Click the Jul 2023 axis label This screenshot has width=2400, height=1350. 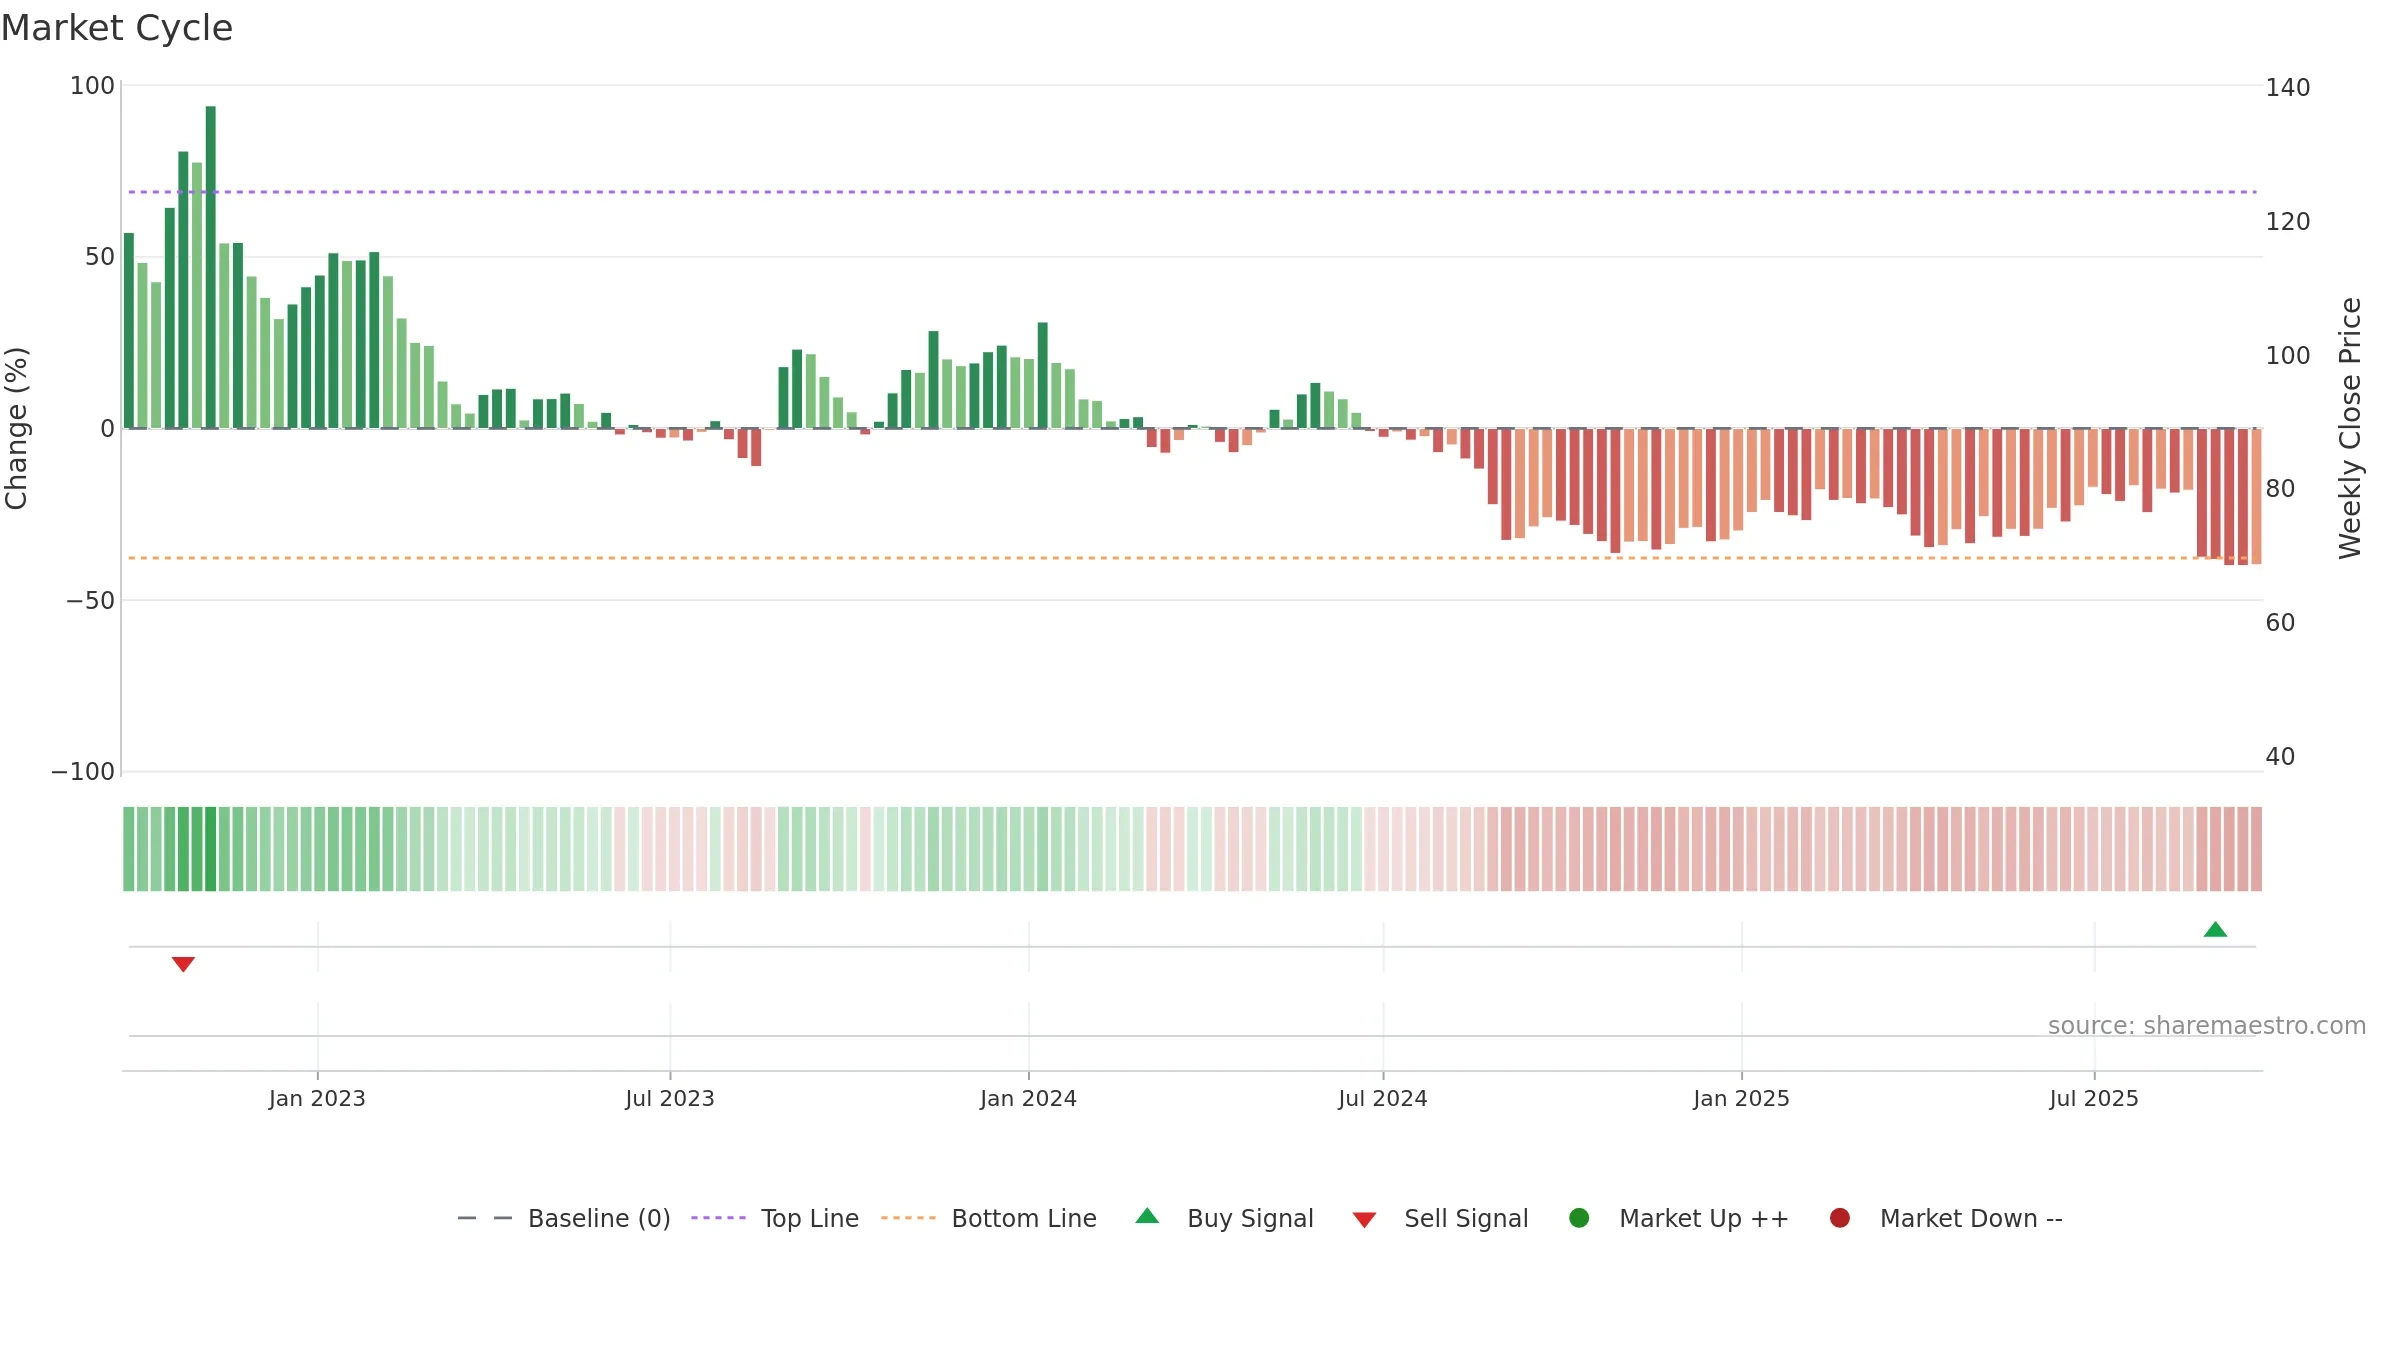pyautogui.click(x=670, y=1099)
